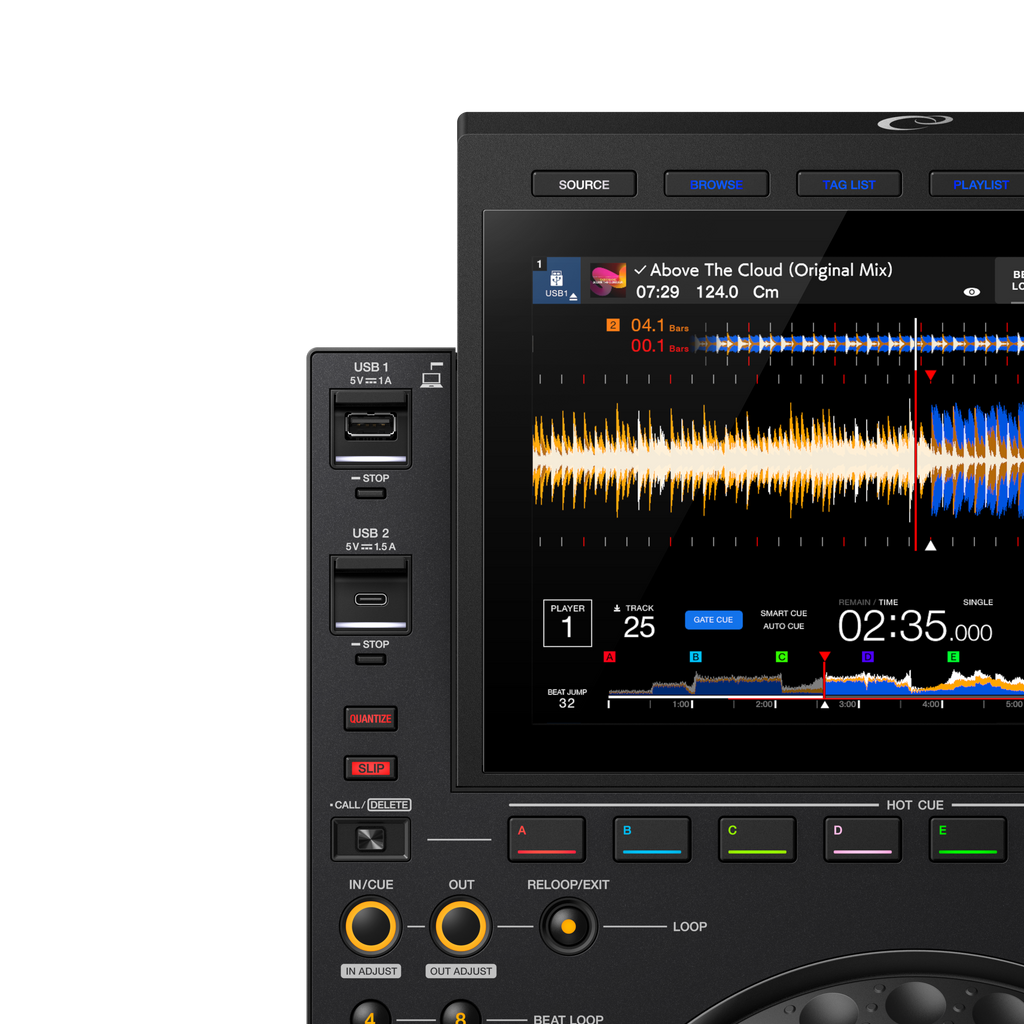This screenshot has height=1024, width=1024.
Task: Trigger hot cue pad D
Action: pyautogui.click(x=862, y=839)
